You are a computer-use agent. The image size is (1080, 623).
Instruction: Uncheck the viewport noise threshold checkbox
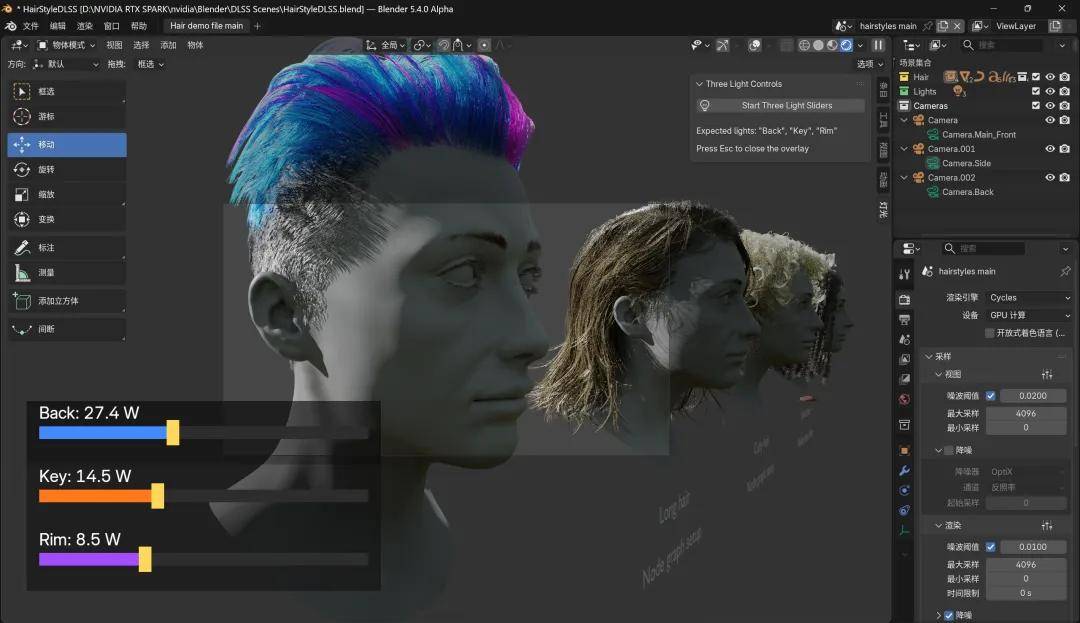click(x=990, y=396)
